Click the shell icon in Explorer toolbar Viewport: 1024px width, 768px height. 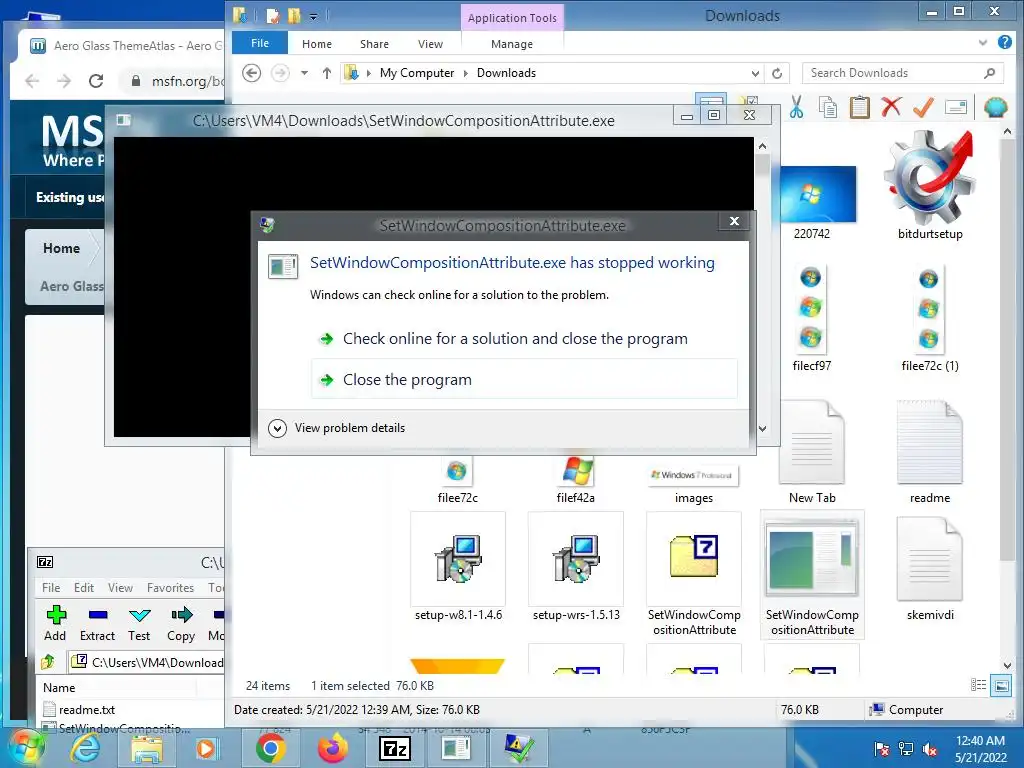(996, 107)
